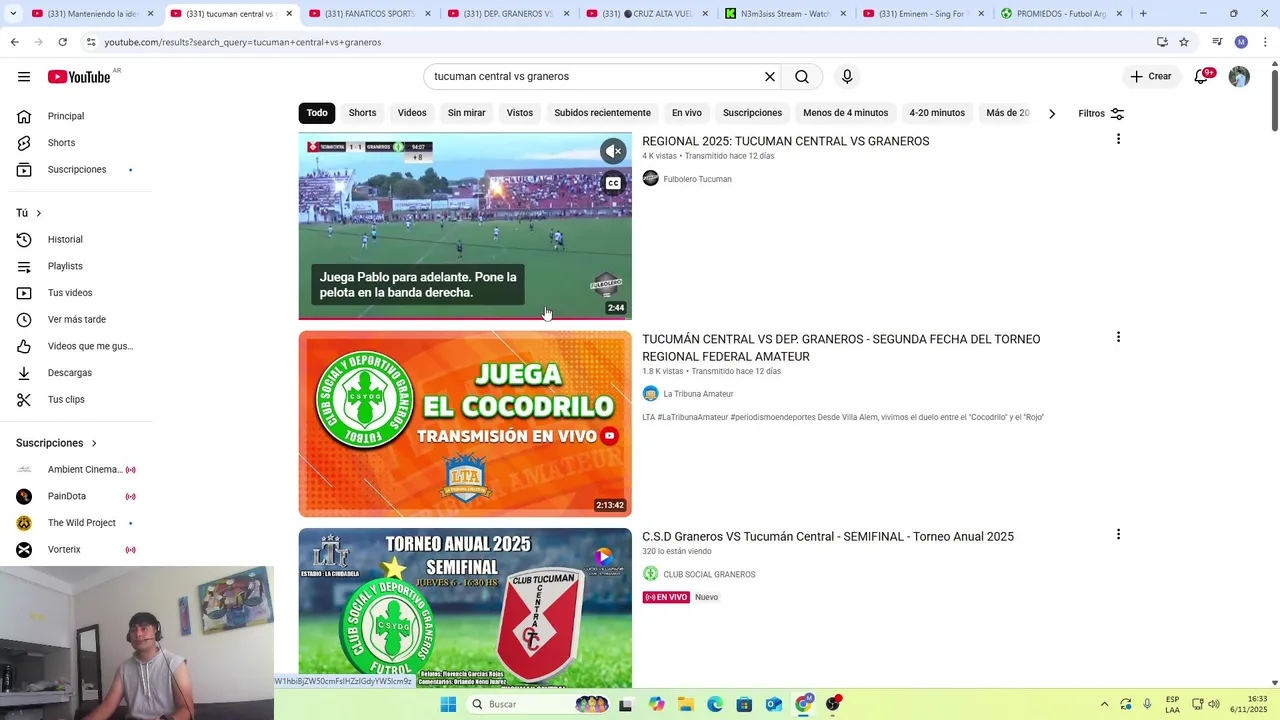Open Fulbolero Tucuman channel avatar
This screenshot has width=1280, height=720.
point(650,178)
